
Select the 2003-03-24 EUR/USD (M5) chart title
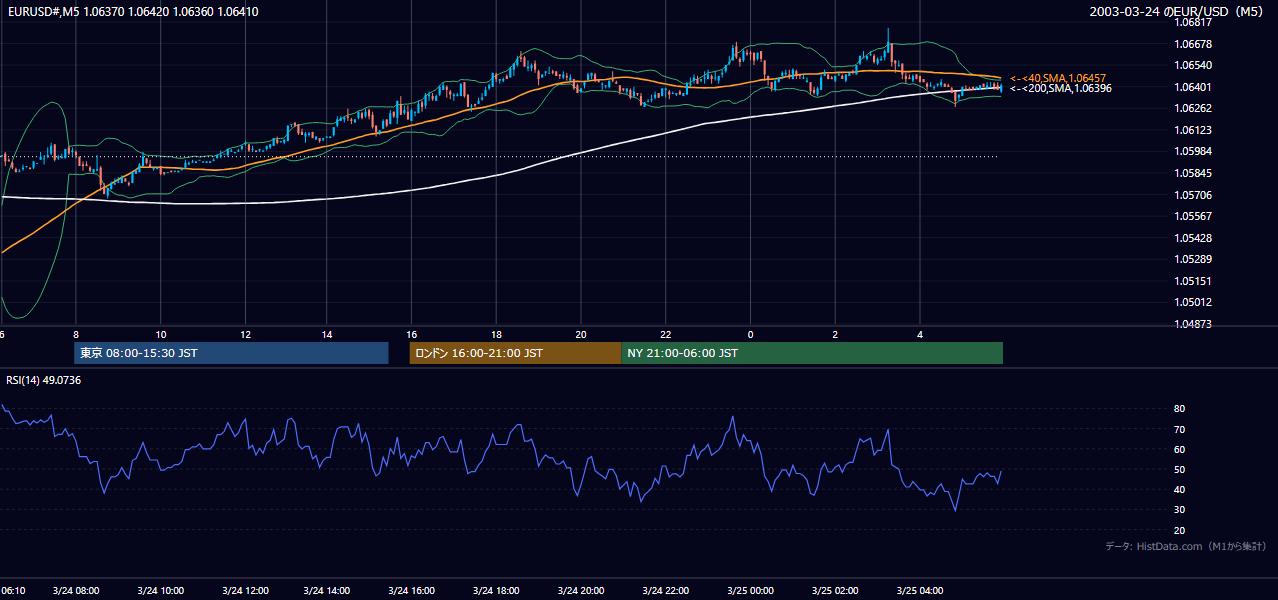point(1178,12)
